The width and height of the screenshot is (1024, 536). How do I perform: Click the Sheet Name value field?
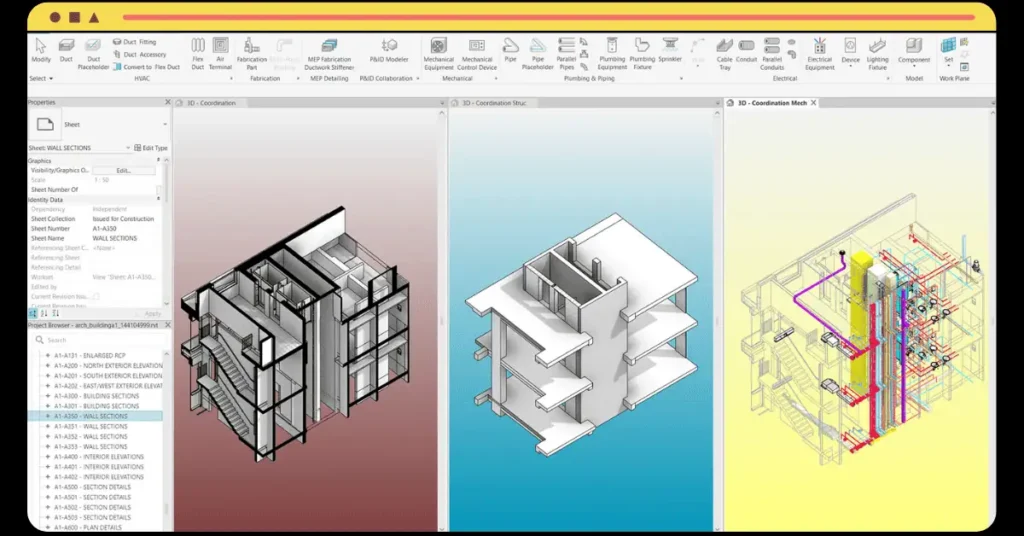(x=125, y=238)
